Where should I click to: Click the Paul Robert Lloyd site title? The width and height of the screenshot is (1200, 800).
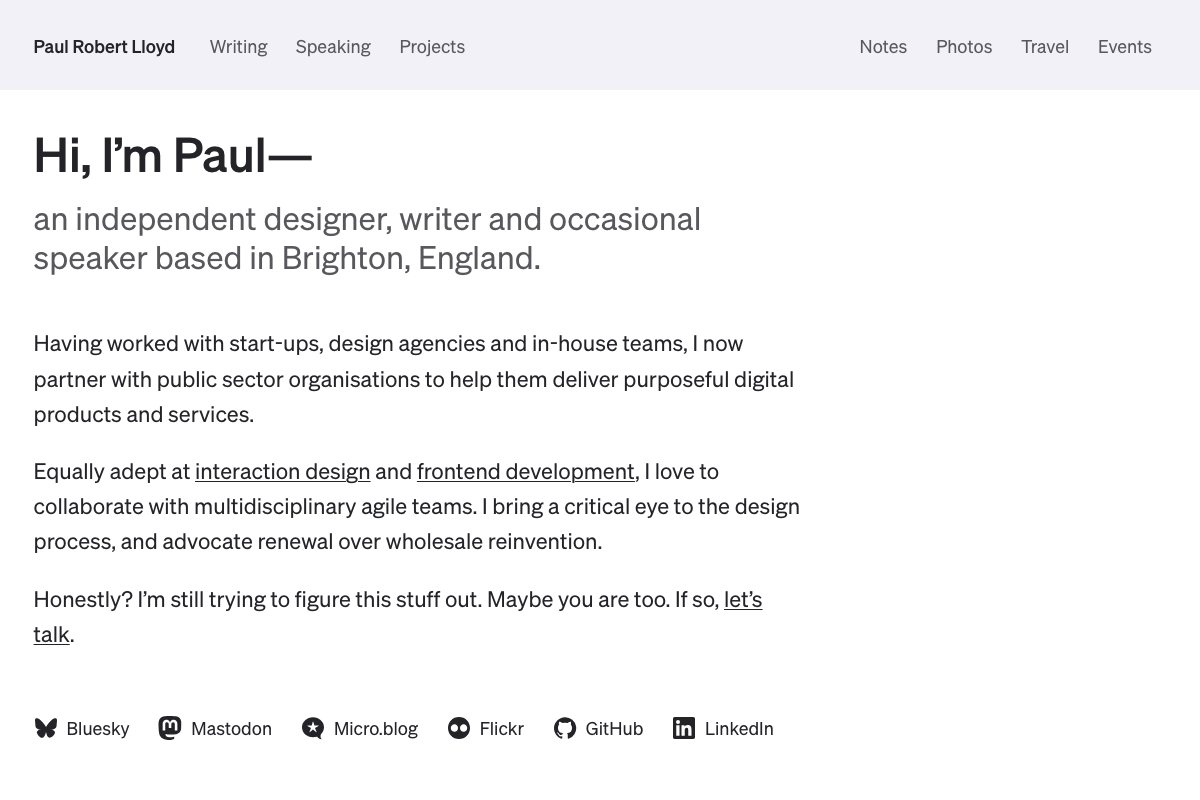pos(104,47)
